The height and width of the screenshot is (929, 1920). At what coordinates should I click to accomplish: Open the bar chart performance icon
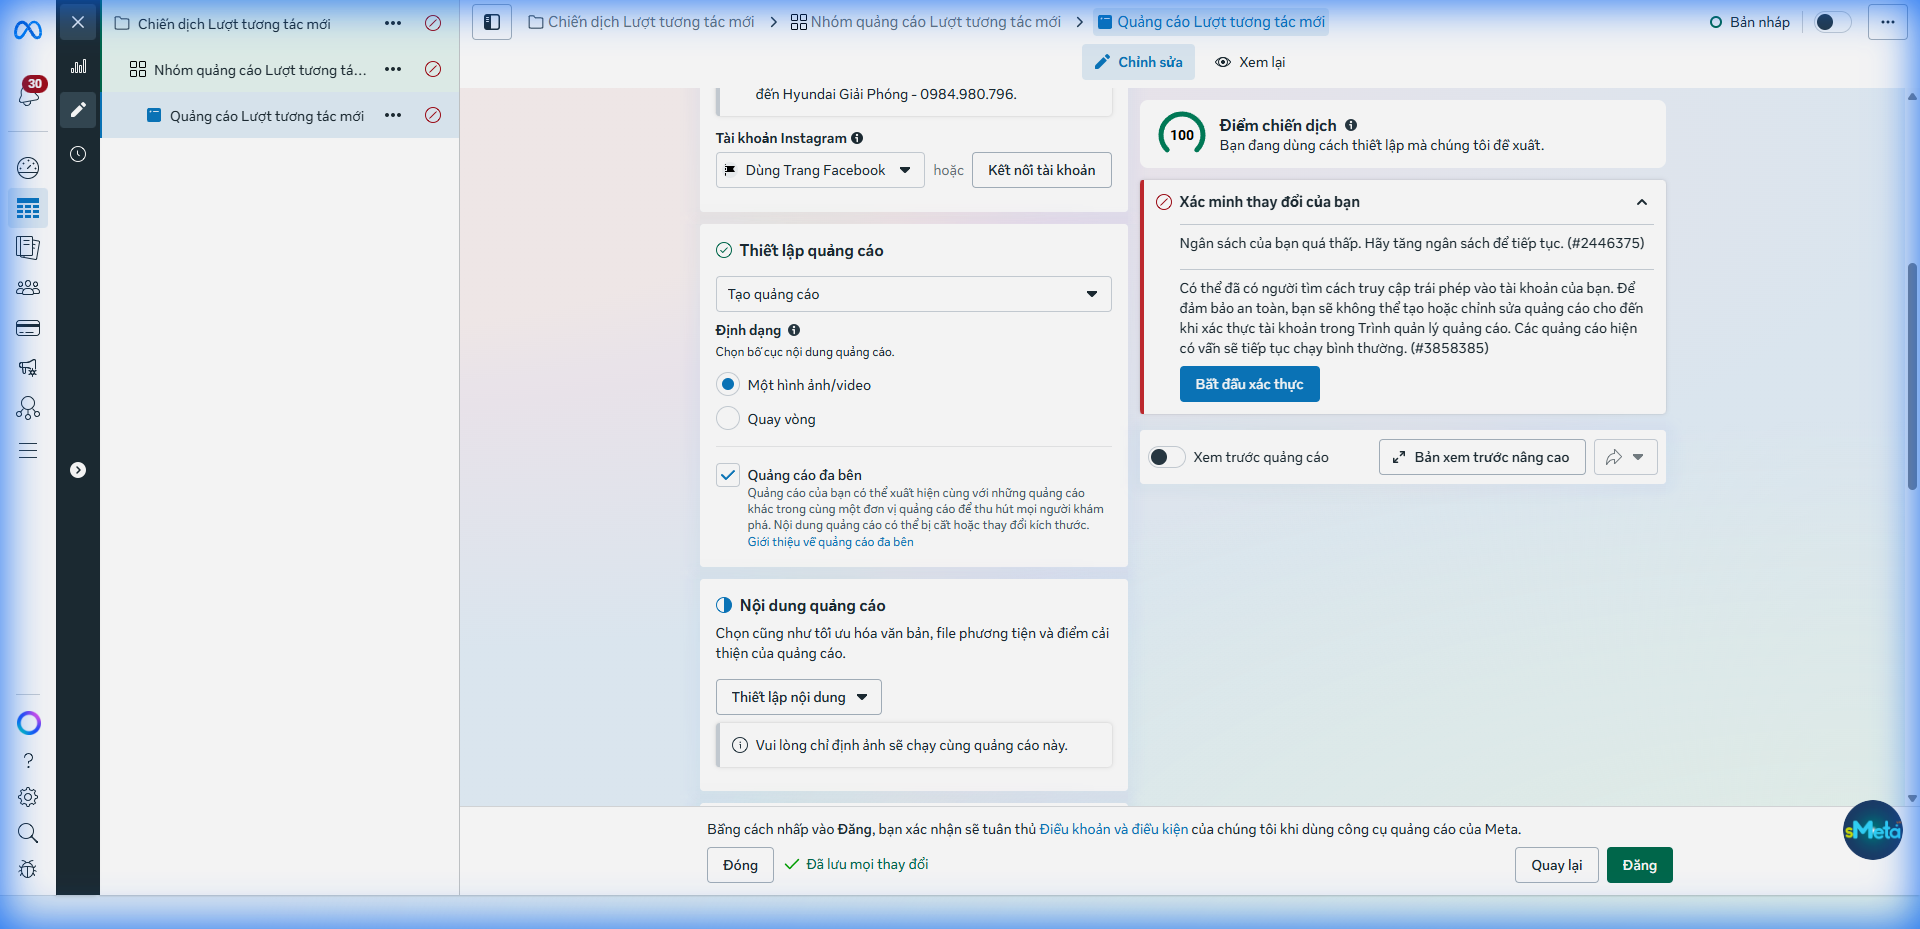(78, 67)
